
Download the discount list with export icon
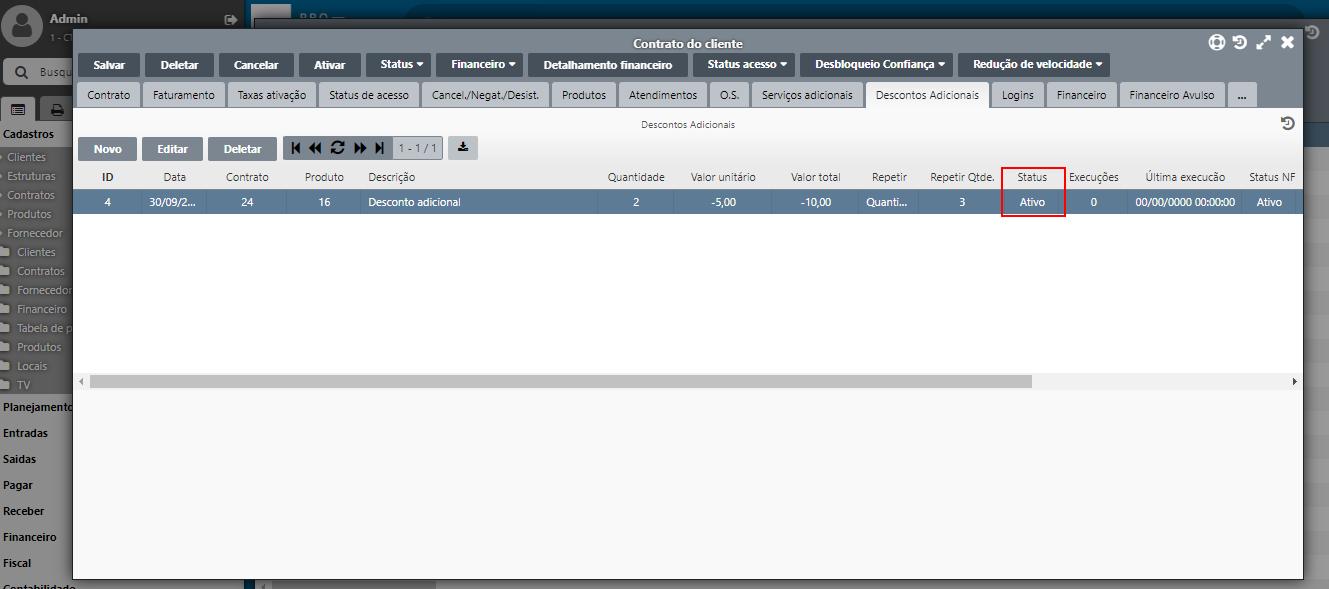[462, 148]
